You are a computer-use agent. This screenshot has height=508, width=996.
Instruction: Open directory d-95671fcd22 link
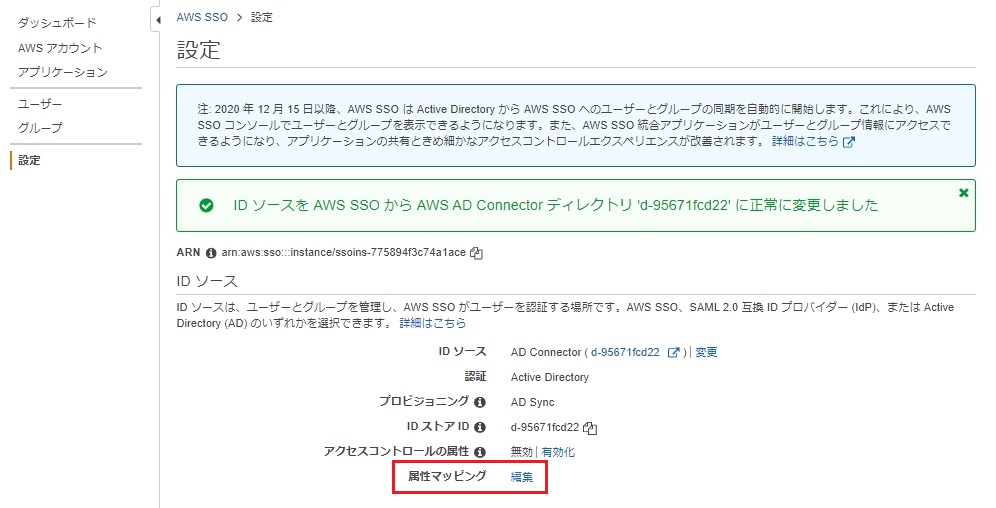[626, 352]
